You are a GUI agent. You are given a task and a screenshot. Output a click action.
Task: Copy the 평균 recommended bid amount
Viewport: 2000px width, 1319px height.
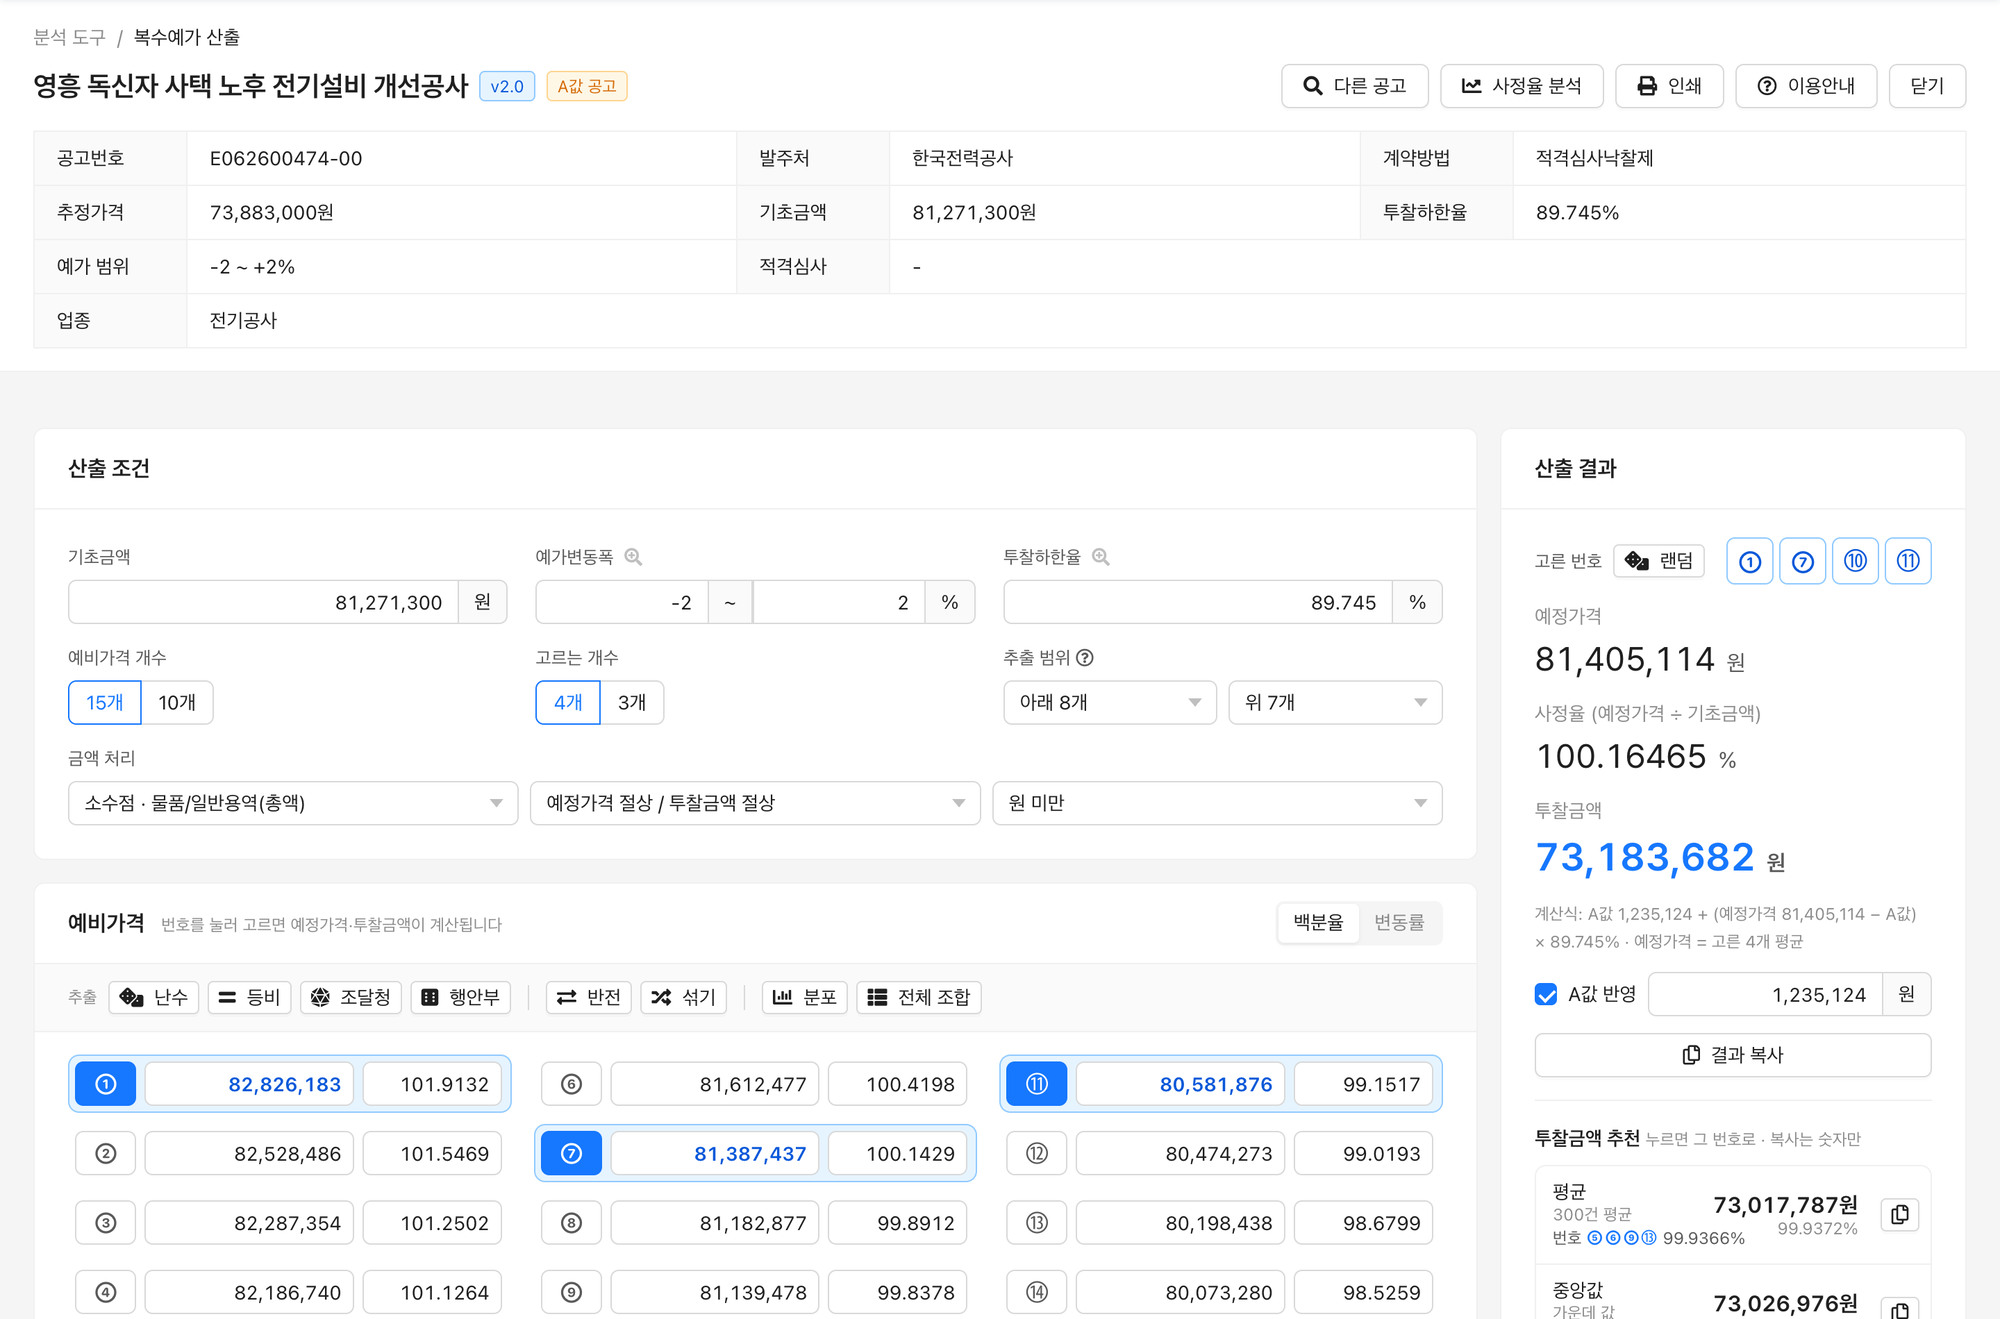[x=1900, y=1214]
